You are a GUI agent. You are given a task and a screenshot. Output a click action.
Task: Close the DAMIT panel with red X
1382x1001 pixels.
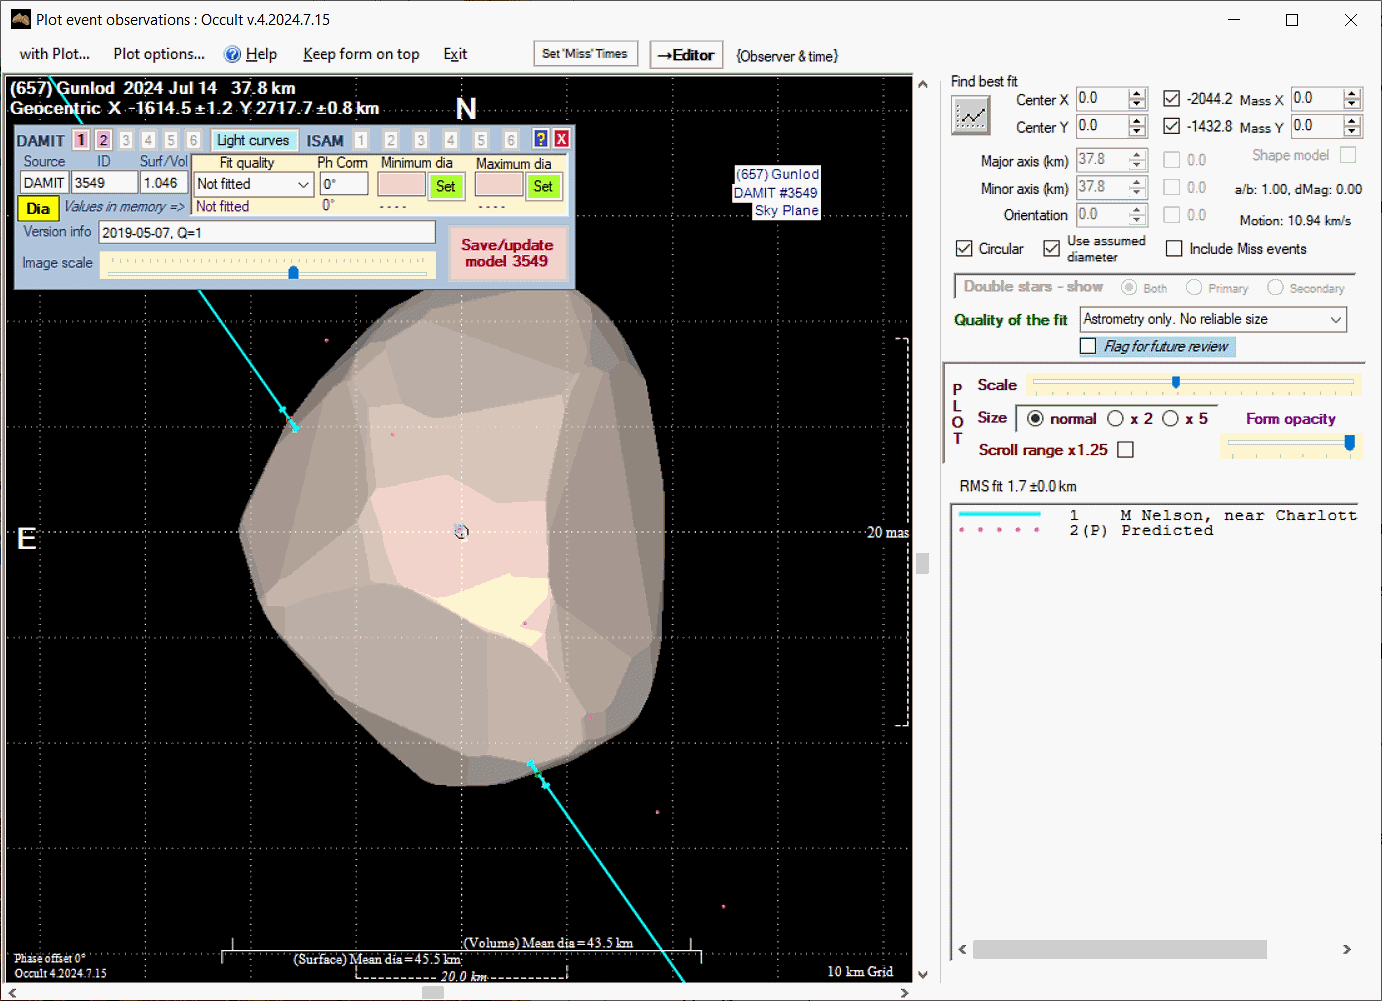pyautogui.click(x=562, y=139)
